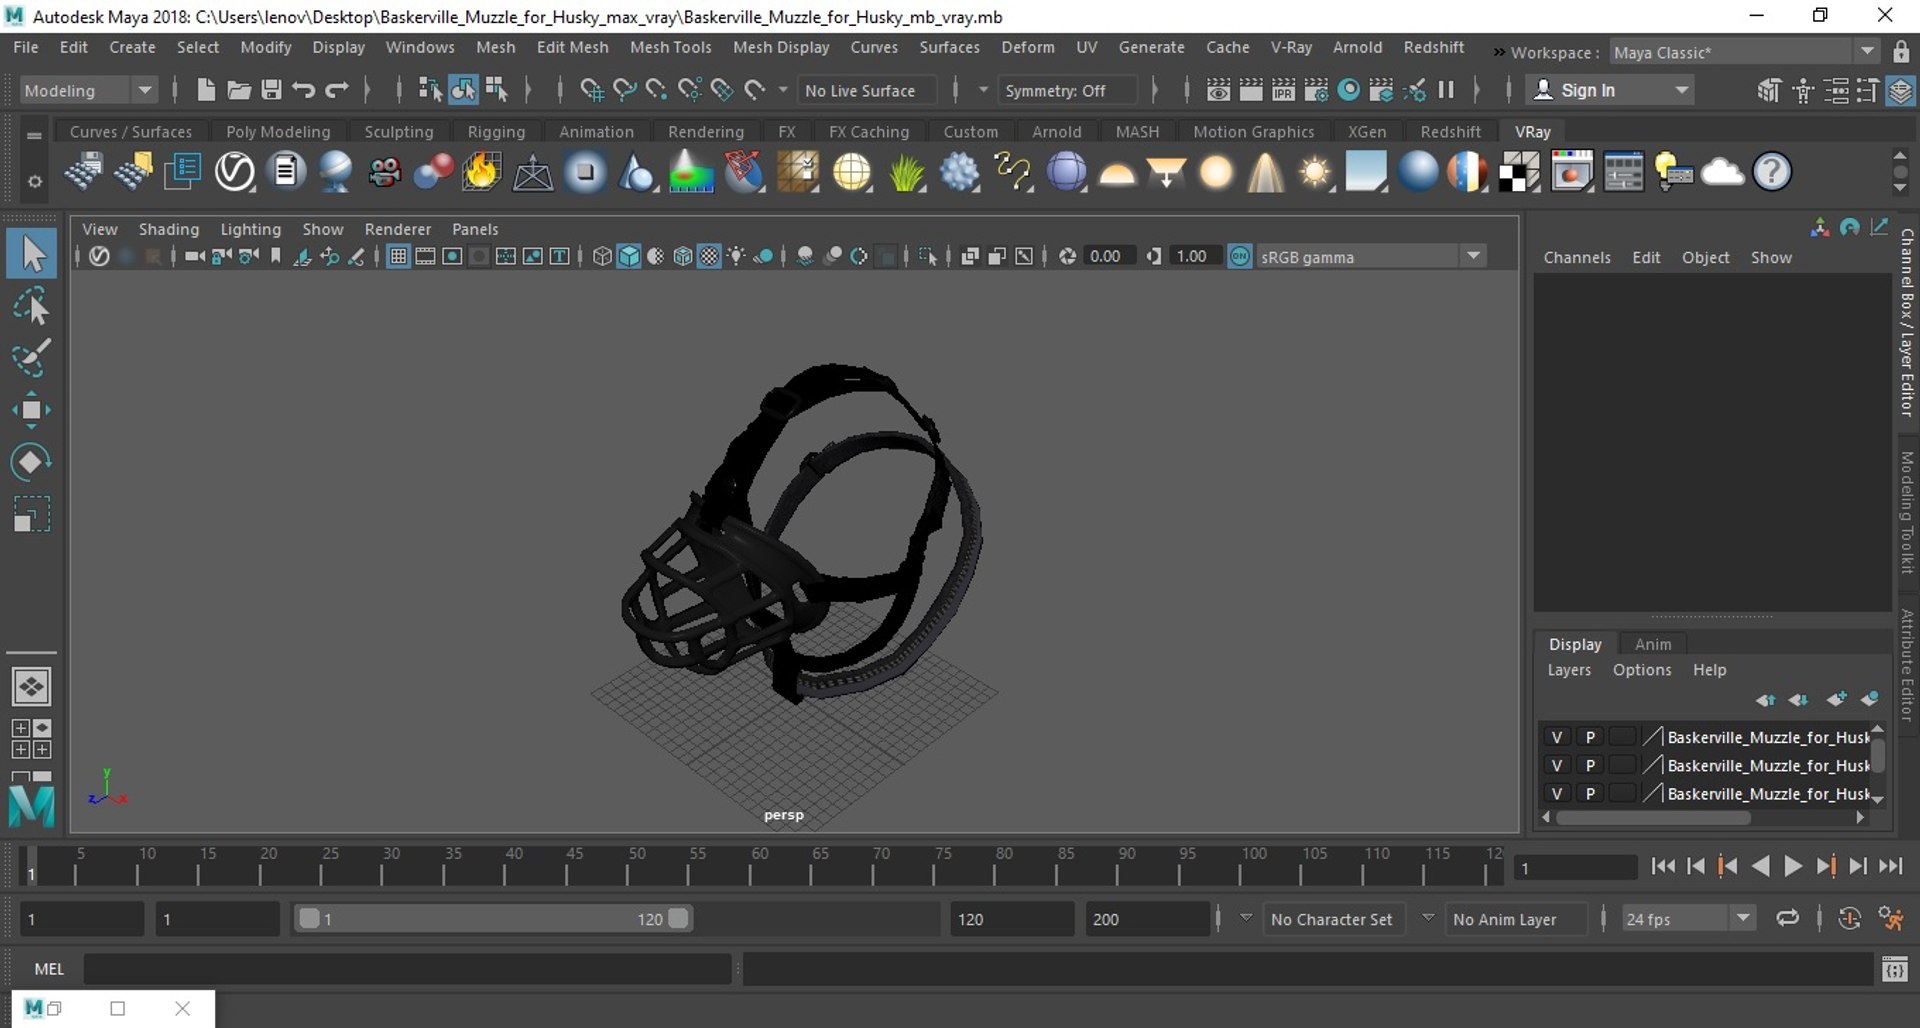Expand the Sign In account dropdown
The height and width of the screenshot is (1028, 1920).
click(x=1682, y=90)
